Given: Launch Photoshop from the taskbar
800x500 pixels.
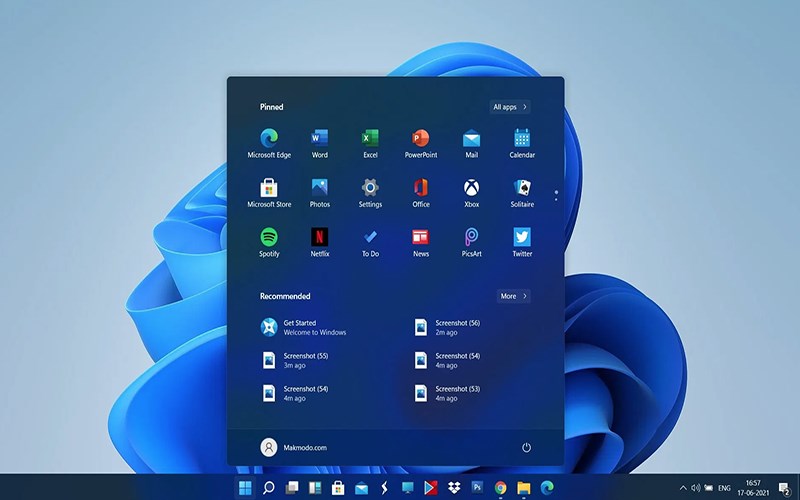Looking at the screenshot, I should pos(477,488).
